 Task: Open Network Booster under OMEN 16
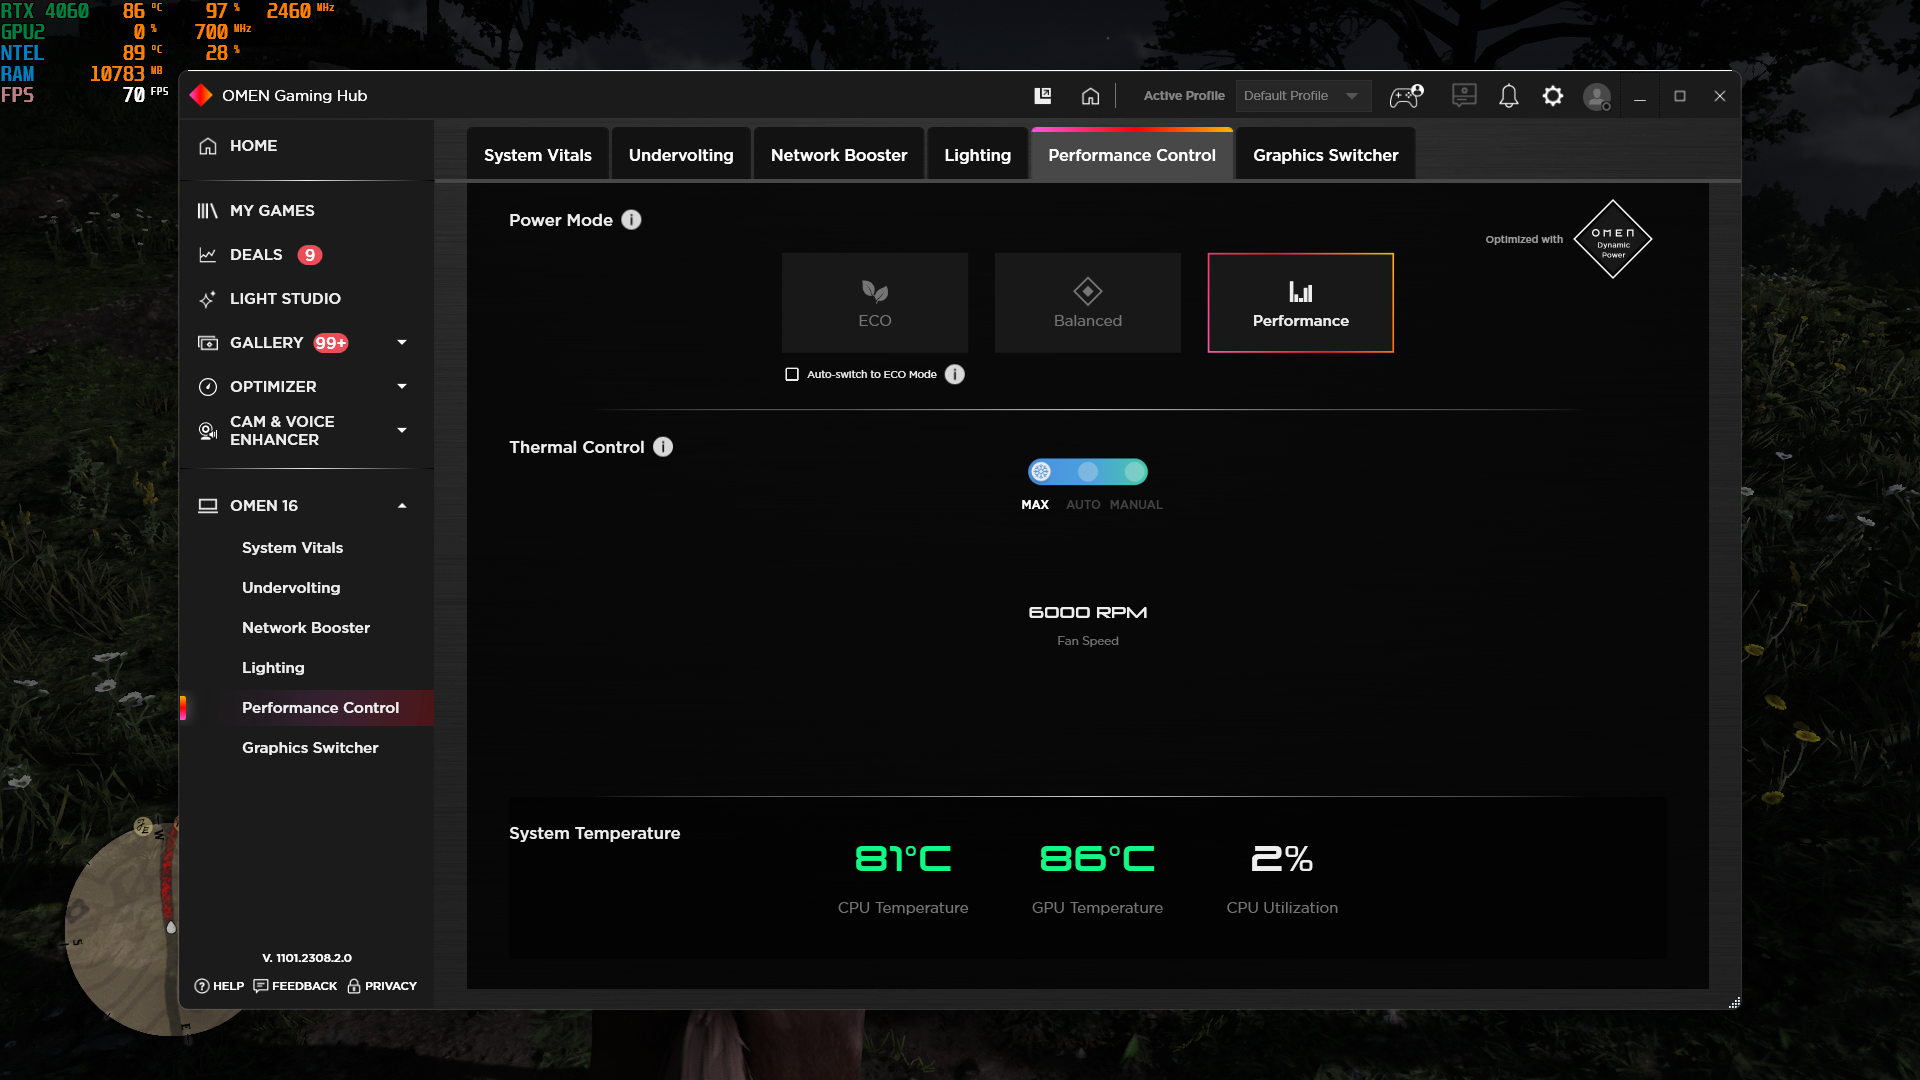pyautogui.click(x=306, y=628)
